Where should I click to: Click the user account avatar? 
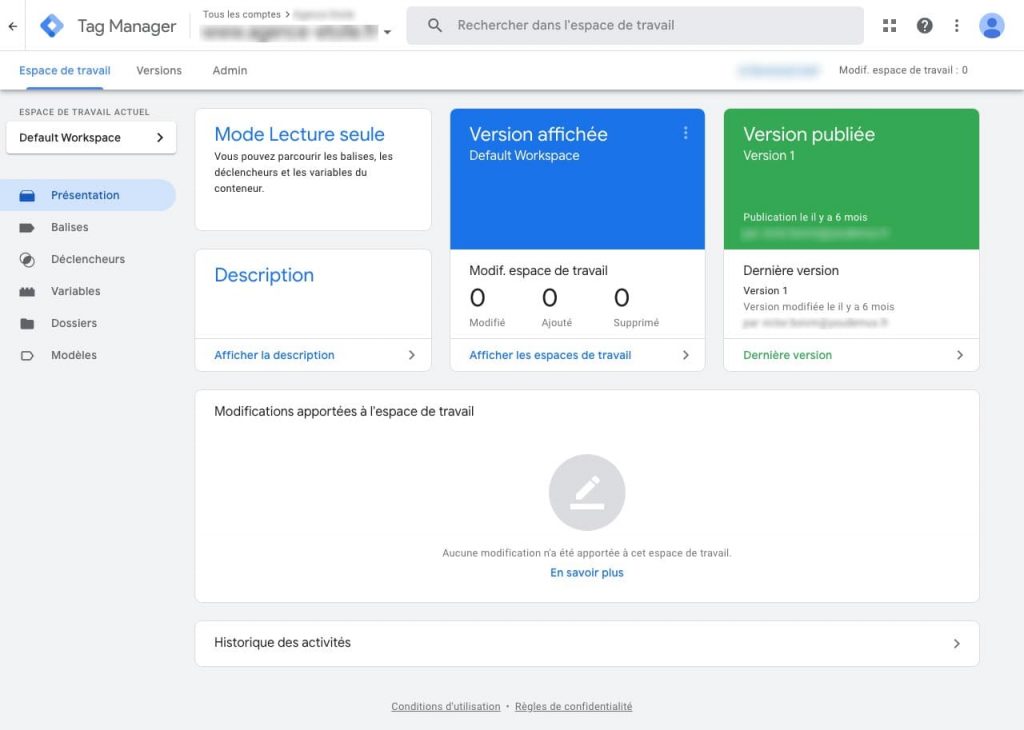(x=991, y=26)
